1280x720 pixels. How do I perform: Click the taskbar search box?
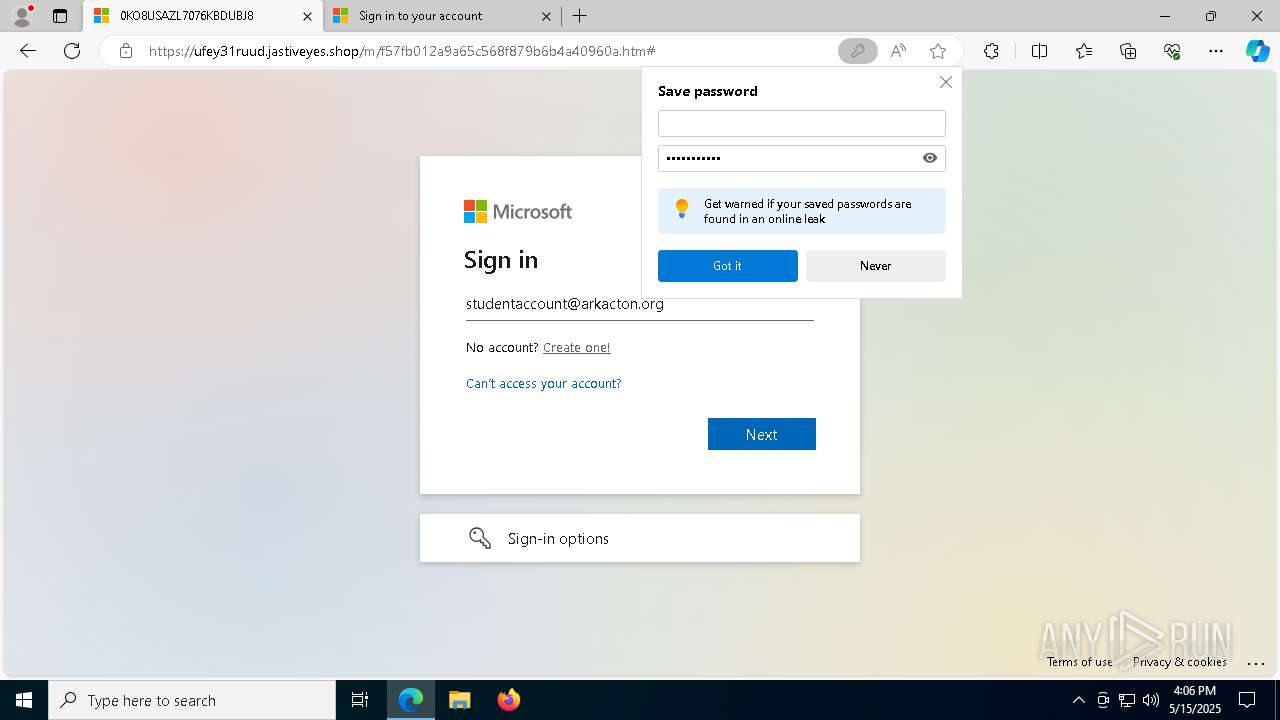[192, 700]
